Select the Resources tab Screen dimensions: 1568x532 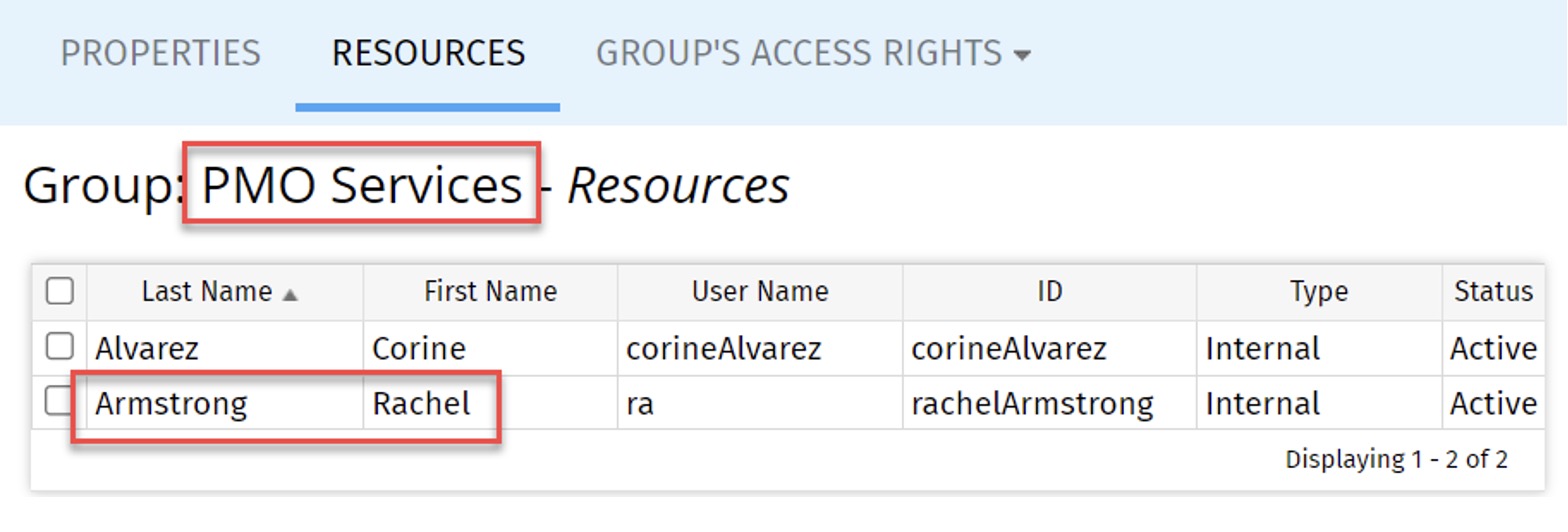(428, 52)
